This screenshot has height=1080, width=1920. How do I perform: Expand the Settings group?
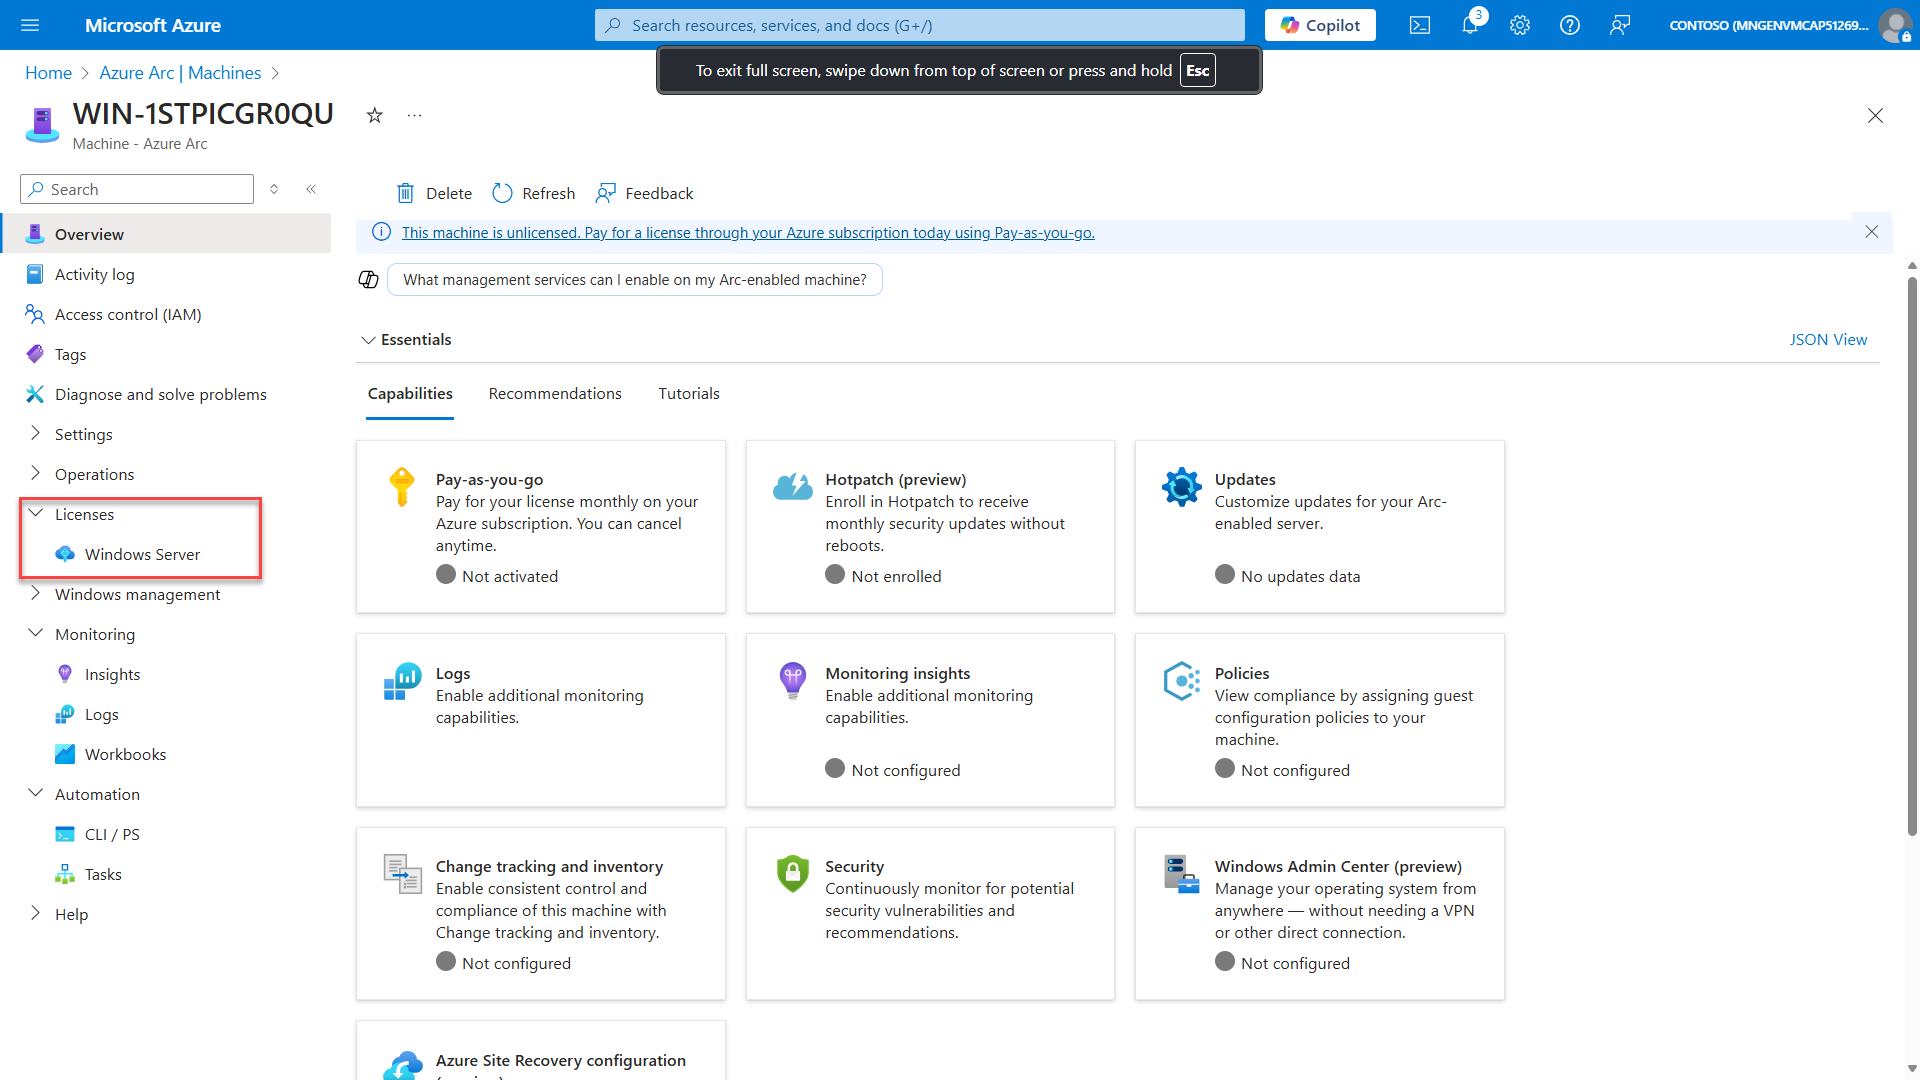(x=36, y=433)
